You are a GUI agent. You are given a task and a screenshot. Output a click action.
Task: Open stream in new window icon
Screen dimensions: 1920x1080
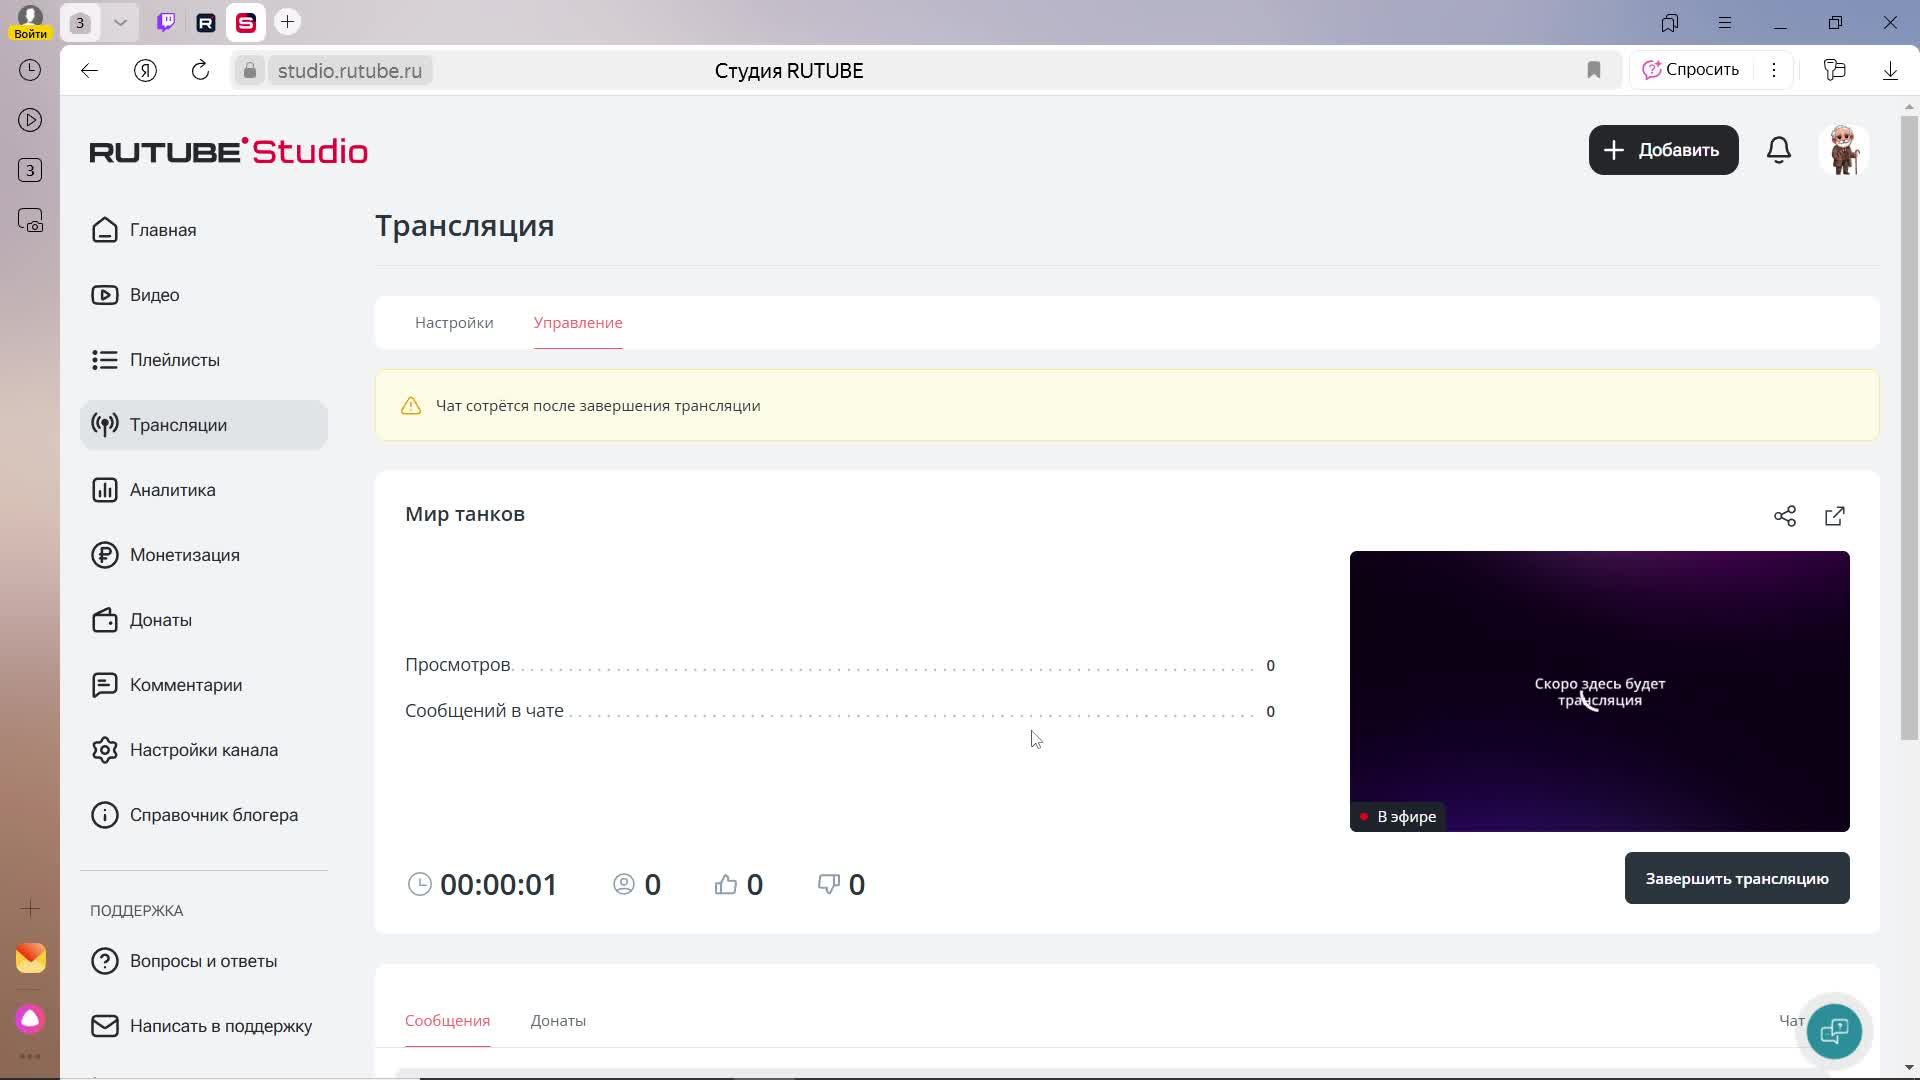pos(1835,516)
